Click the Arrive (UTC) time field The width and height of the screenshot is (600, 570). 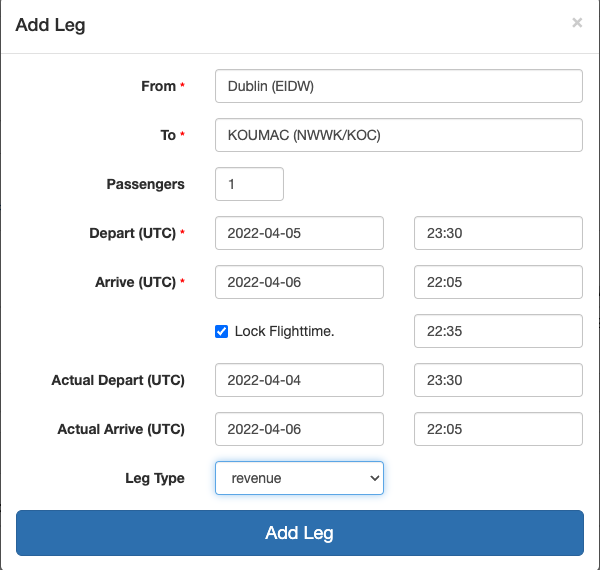(x=498, y=282)
